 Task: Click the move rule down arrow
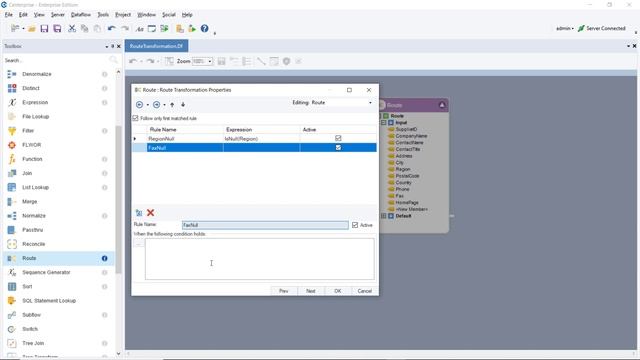183,105
